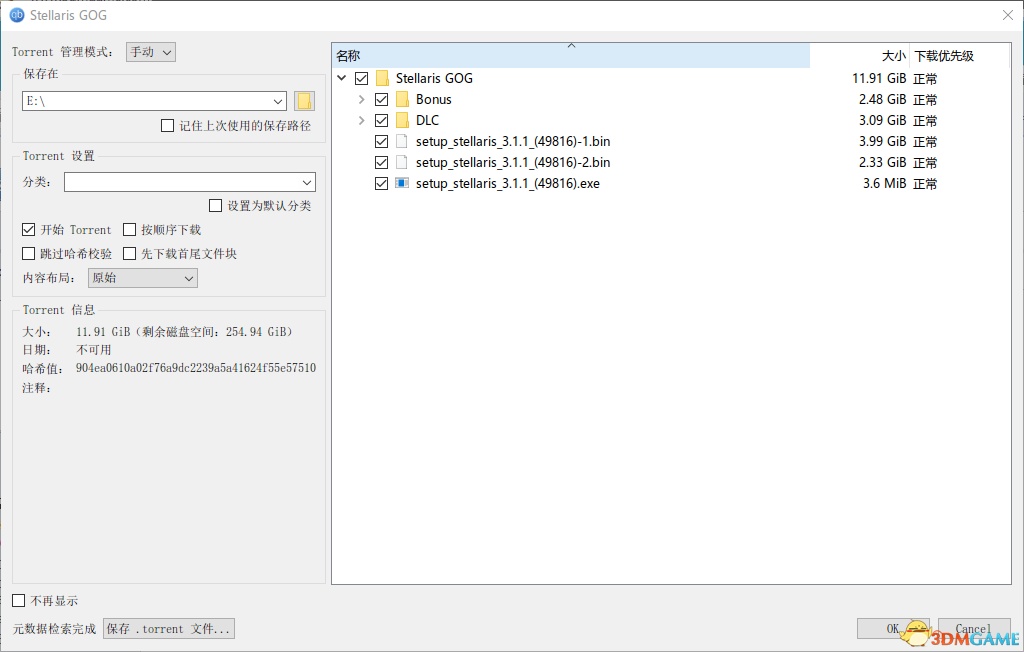
Task: Select the setup_stellaris_3.1.1_(49816).exe file name
Action: coord(507,183)
